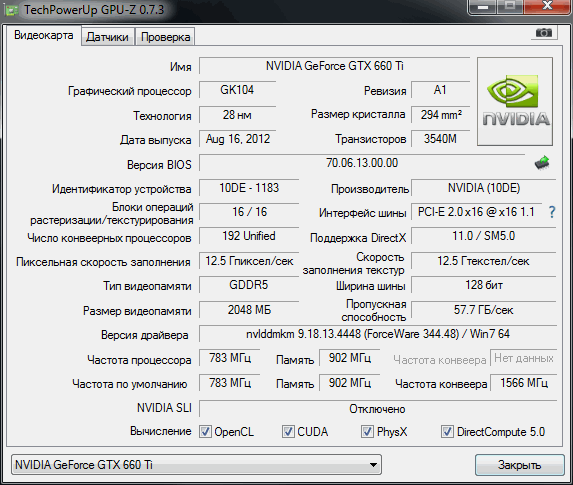The width and height of the screenshot is (573, 485).
Task: Click the 12.5 Гтекстел/сек texture fillrate field
Action: [484, 261]
